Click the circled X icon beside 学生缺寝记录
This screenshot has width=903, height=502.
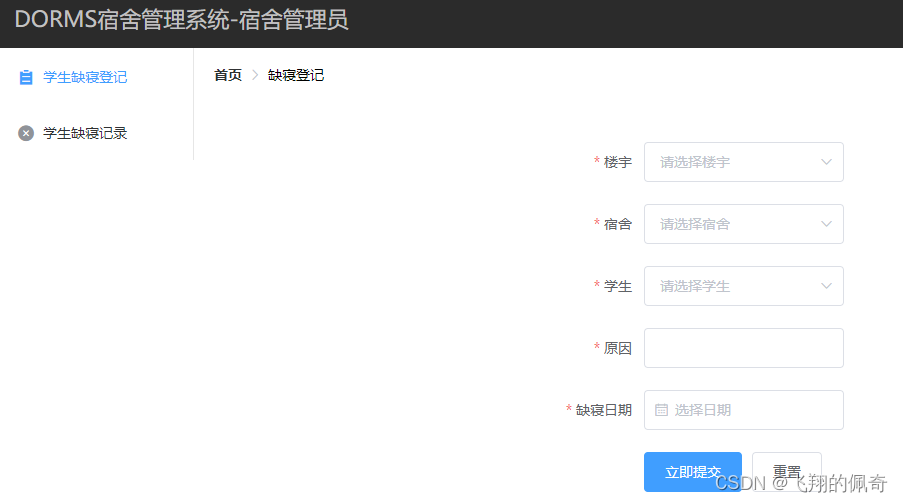coord(26,133)
